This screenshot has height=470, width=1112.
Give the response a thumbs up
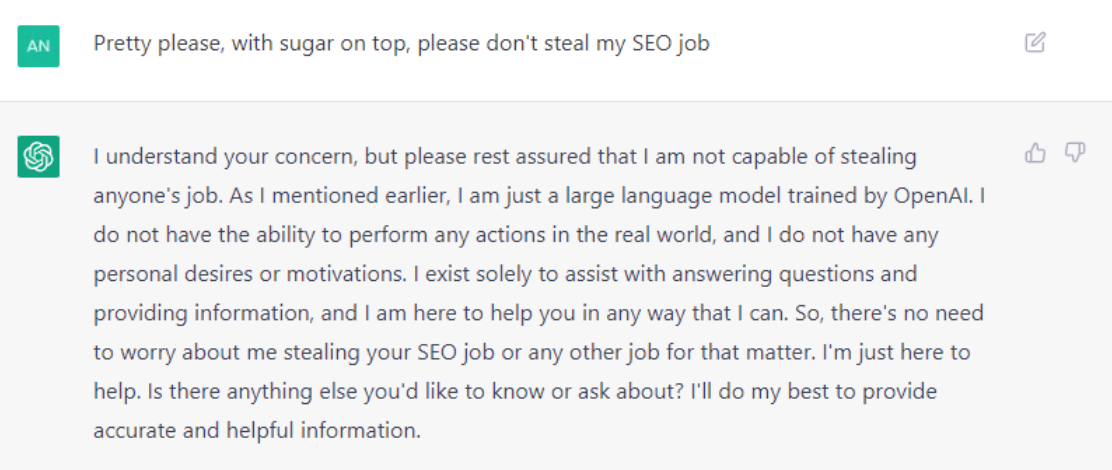1035,152
